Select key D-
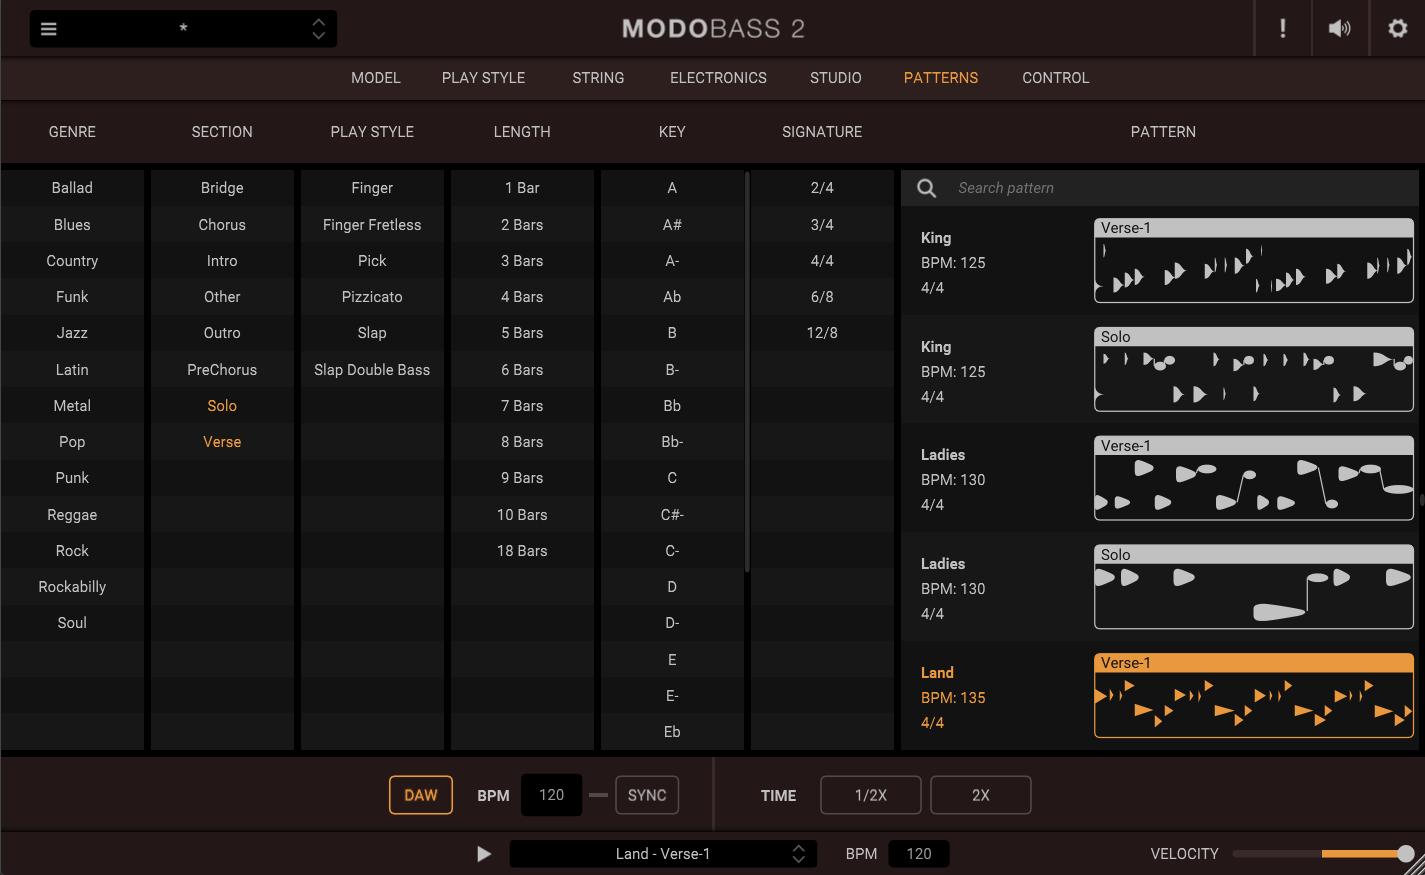 click(672, 623)
